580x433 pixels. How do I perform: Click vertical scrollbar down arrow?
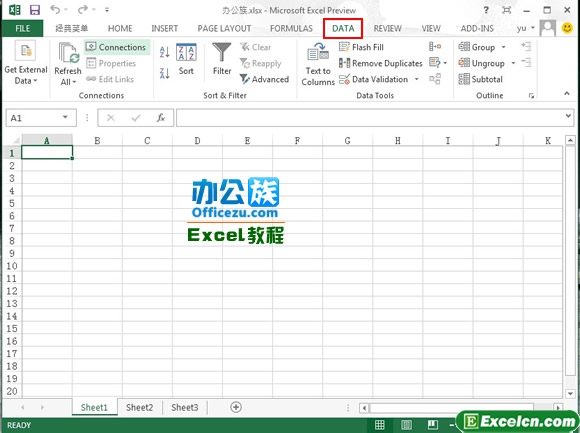coord(570,394)
